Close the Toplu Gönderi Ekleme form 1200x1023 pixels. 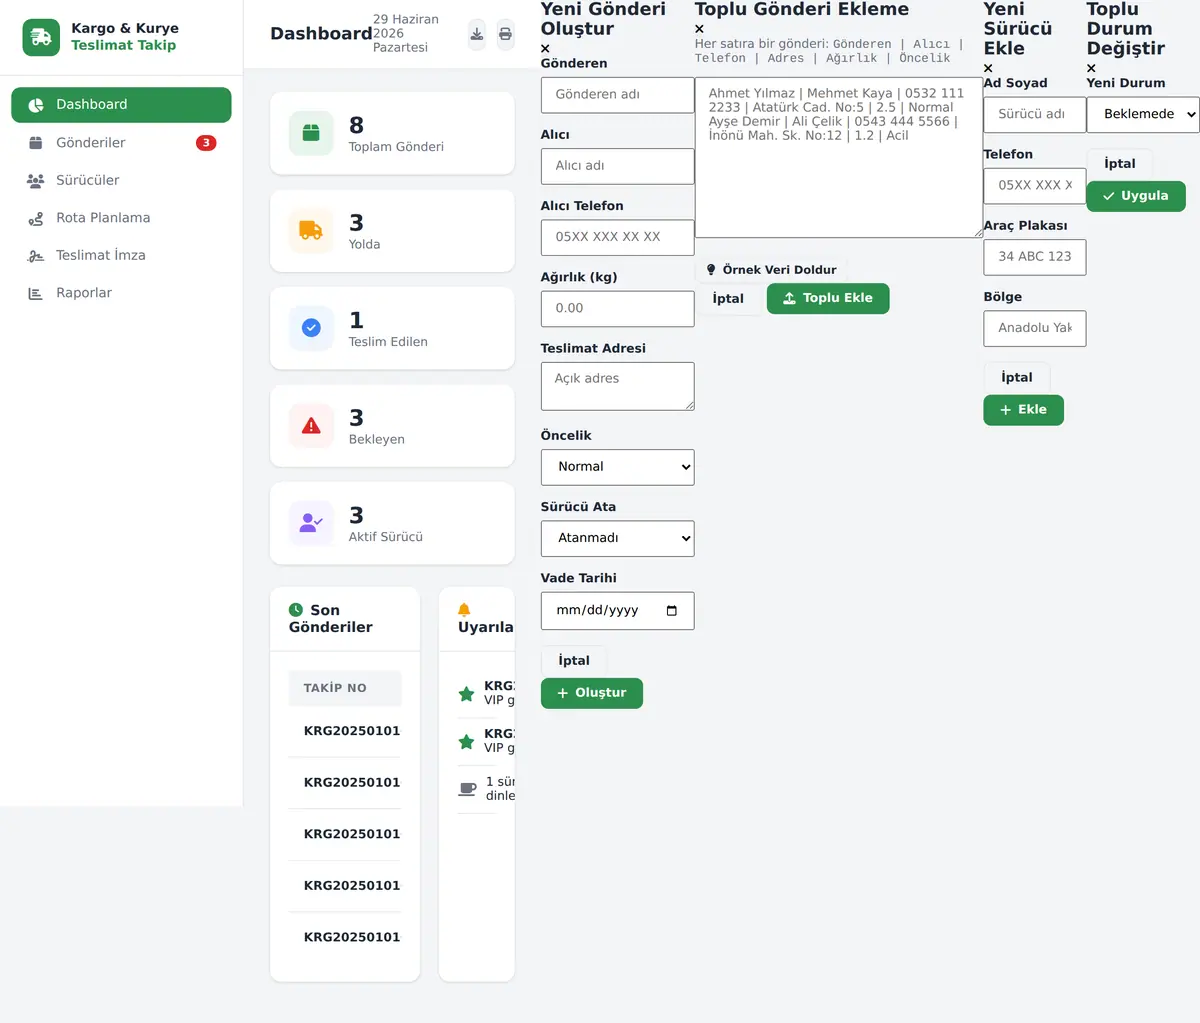[699, 29]
